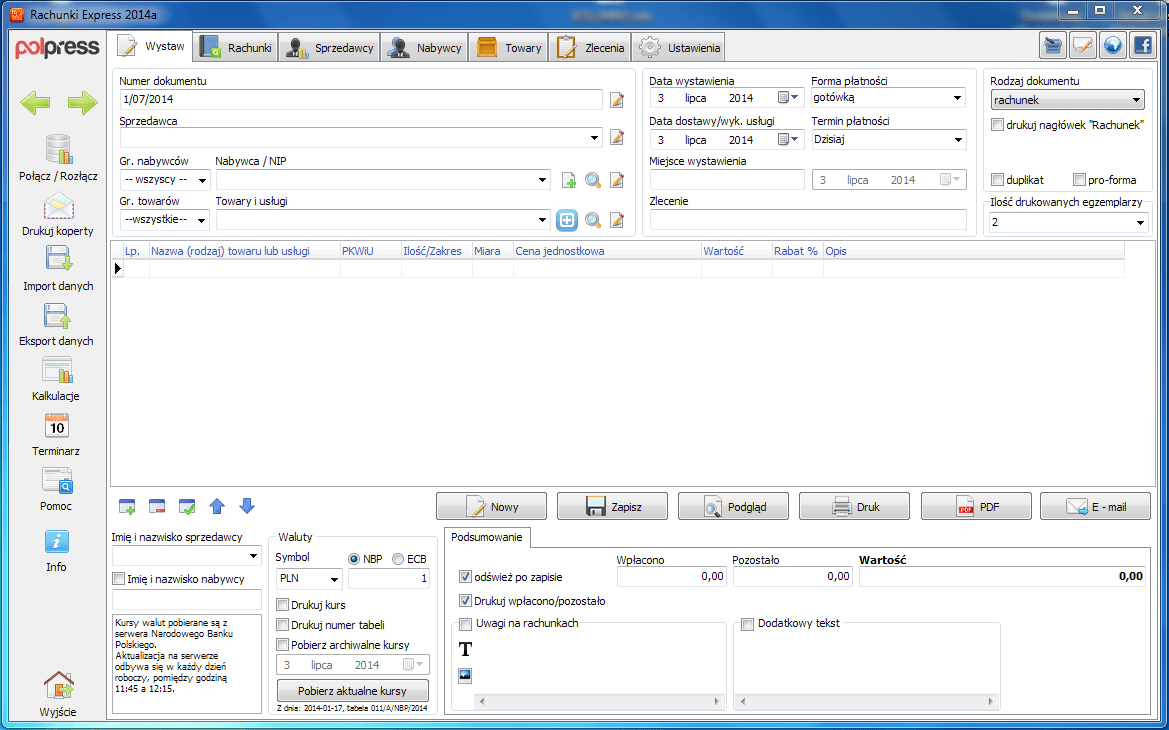The height and width of the screenshot is (730, 1169).
Task: Open the Pomoc help icon
Action: (57, 481)
